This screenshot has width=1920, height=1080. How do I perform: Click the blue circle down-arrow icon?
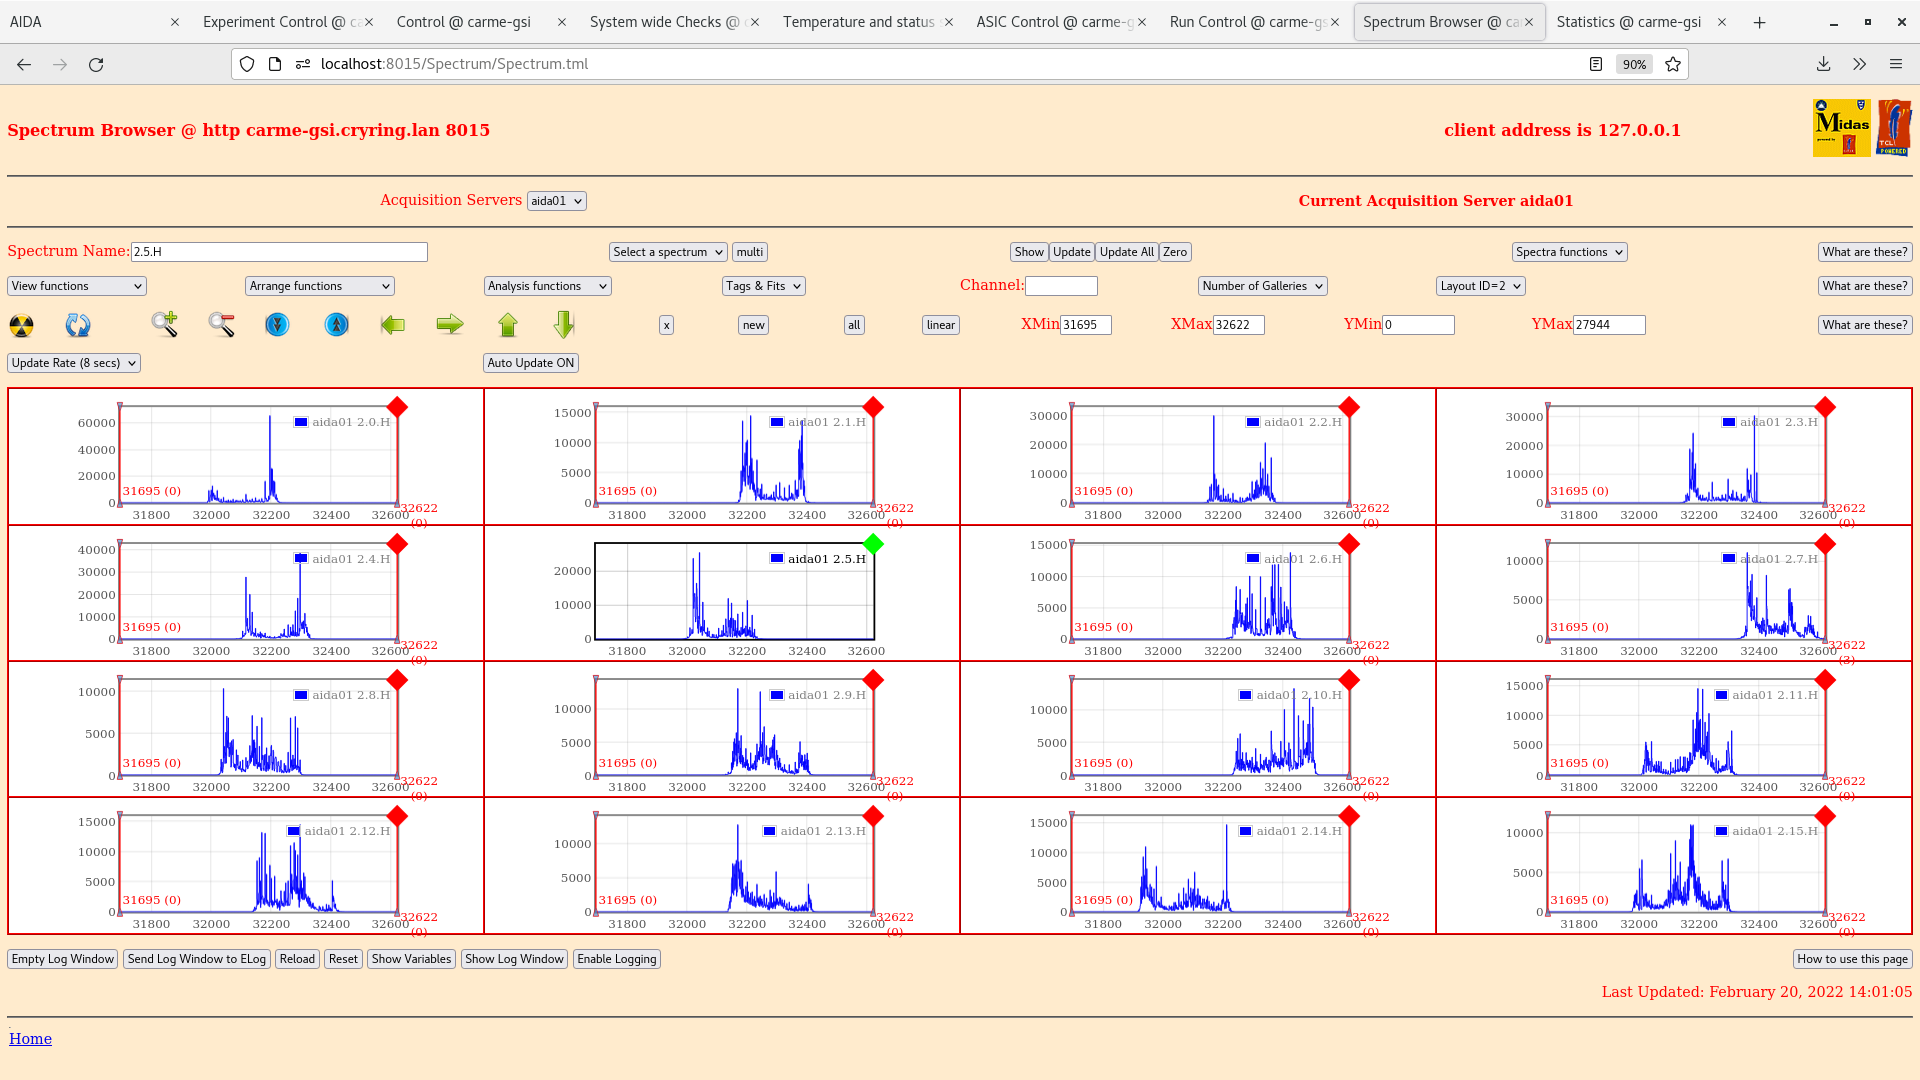tap(277, 325)
